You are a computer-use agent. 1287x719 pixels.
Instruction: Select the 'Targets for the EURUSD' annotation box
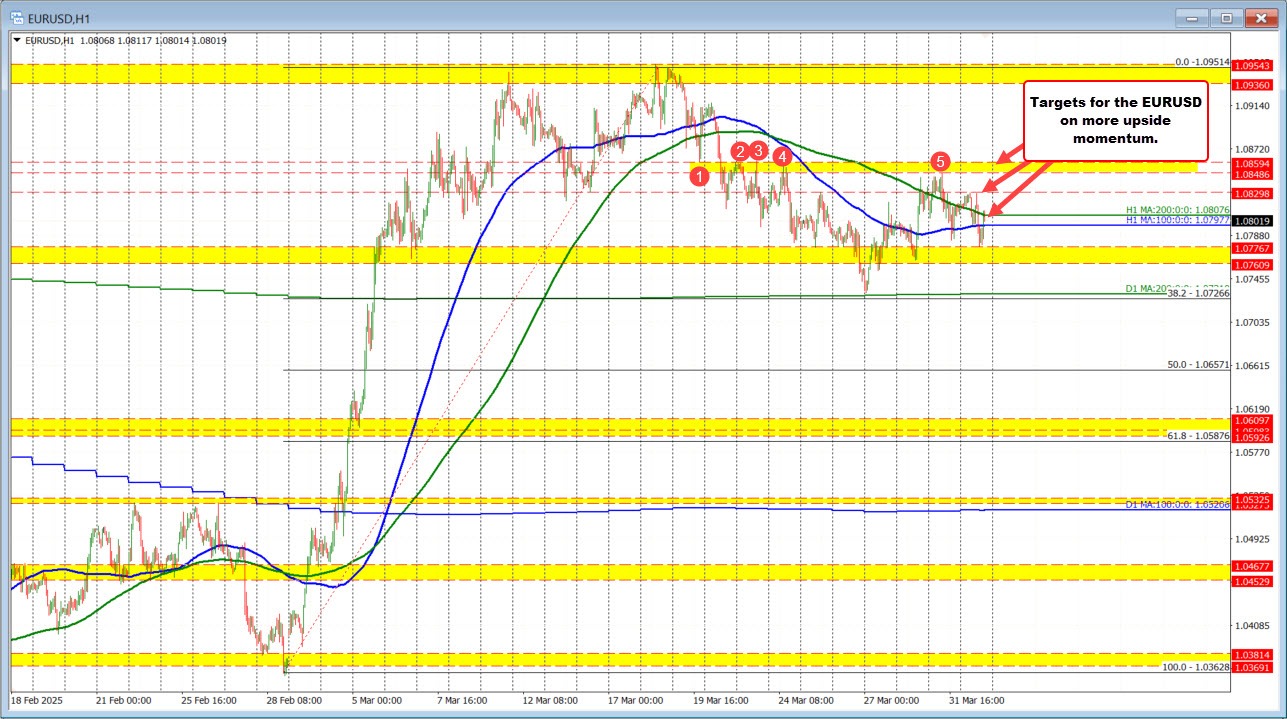[1115, 120]
